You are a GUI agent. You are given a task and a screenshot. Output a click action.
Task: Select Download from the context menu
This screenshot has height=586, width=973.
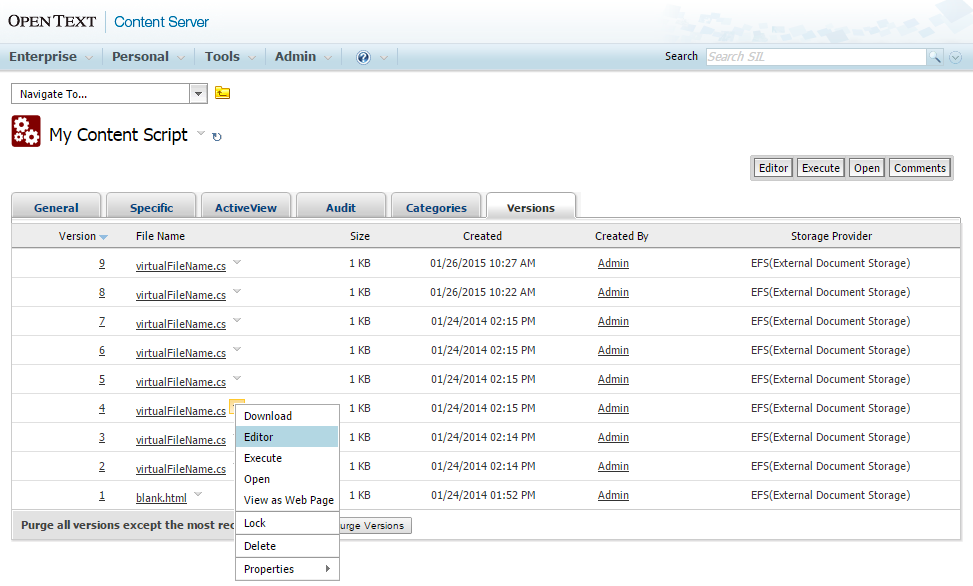click(268, 416)
